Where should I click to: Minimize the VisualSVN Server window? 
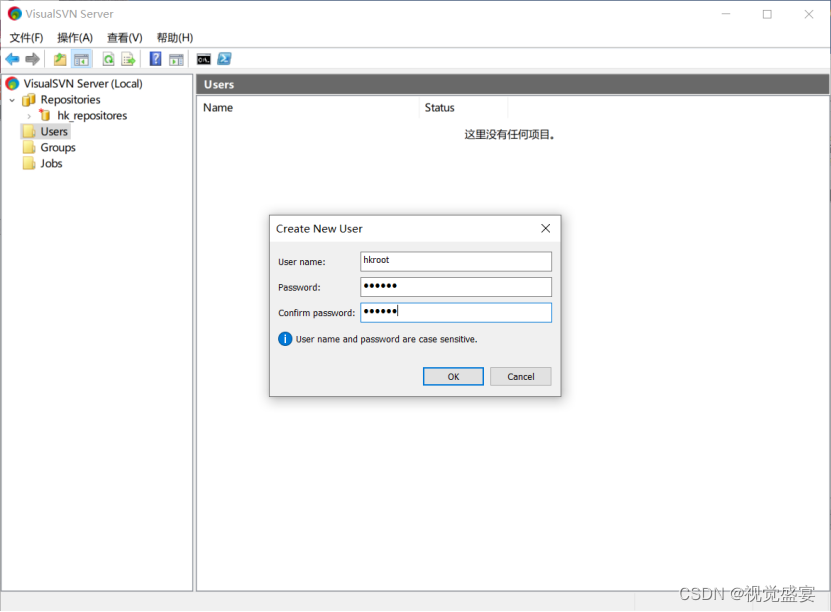coord(726,14)
